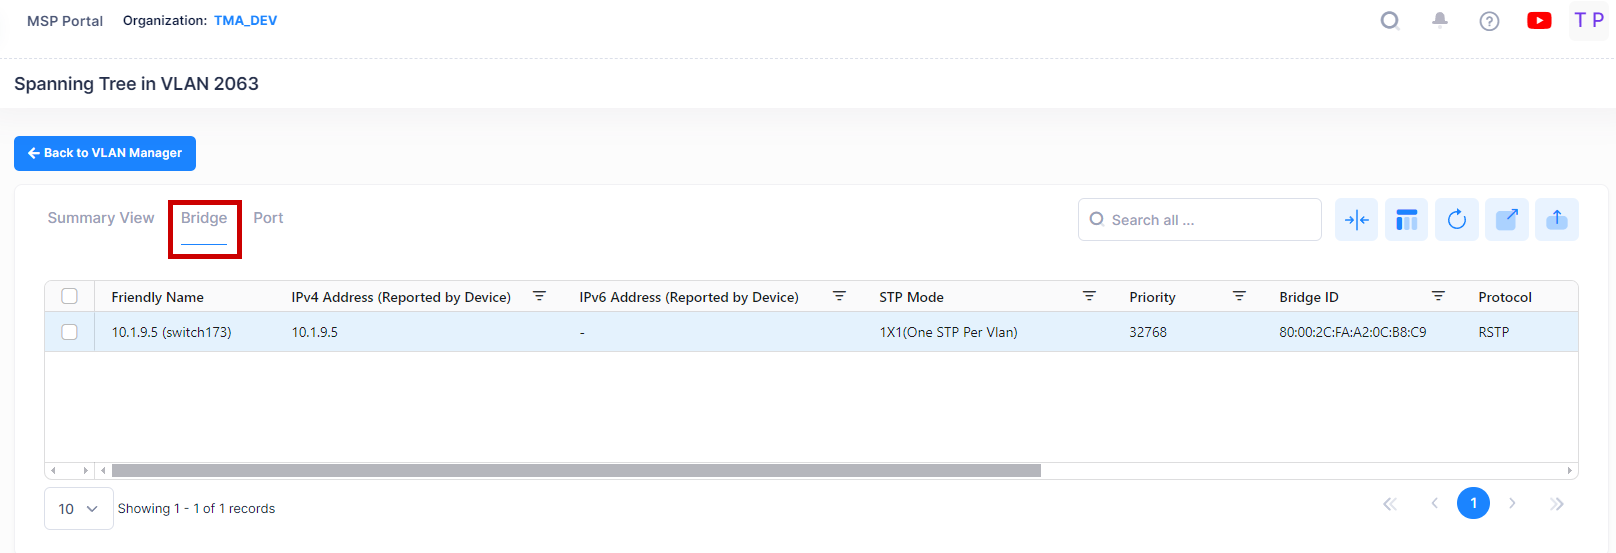Toggle the select all rows checkbox
The width and height of the screenshot is (1616, 553).
(70, 296)
